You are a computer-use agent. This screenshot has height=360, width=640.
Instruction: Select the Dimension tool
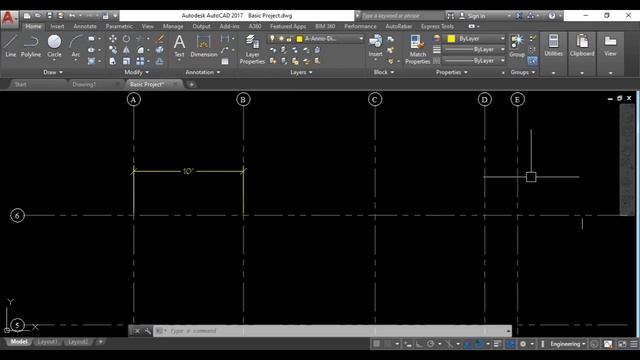[204, 46]
